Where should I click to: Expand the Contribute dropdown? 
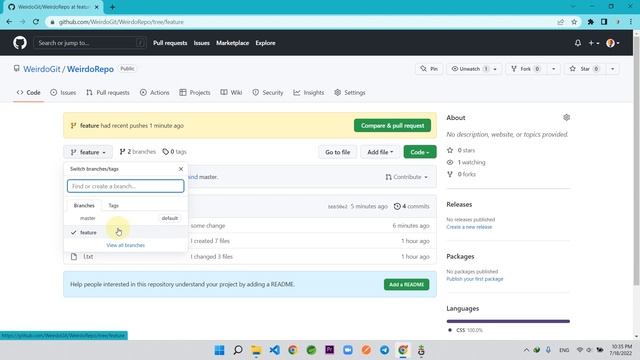tap(406, 177)
